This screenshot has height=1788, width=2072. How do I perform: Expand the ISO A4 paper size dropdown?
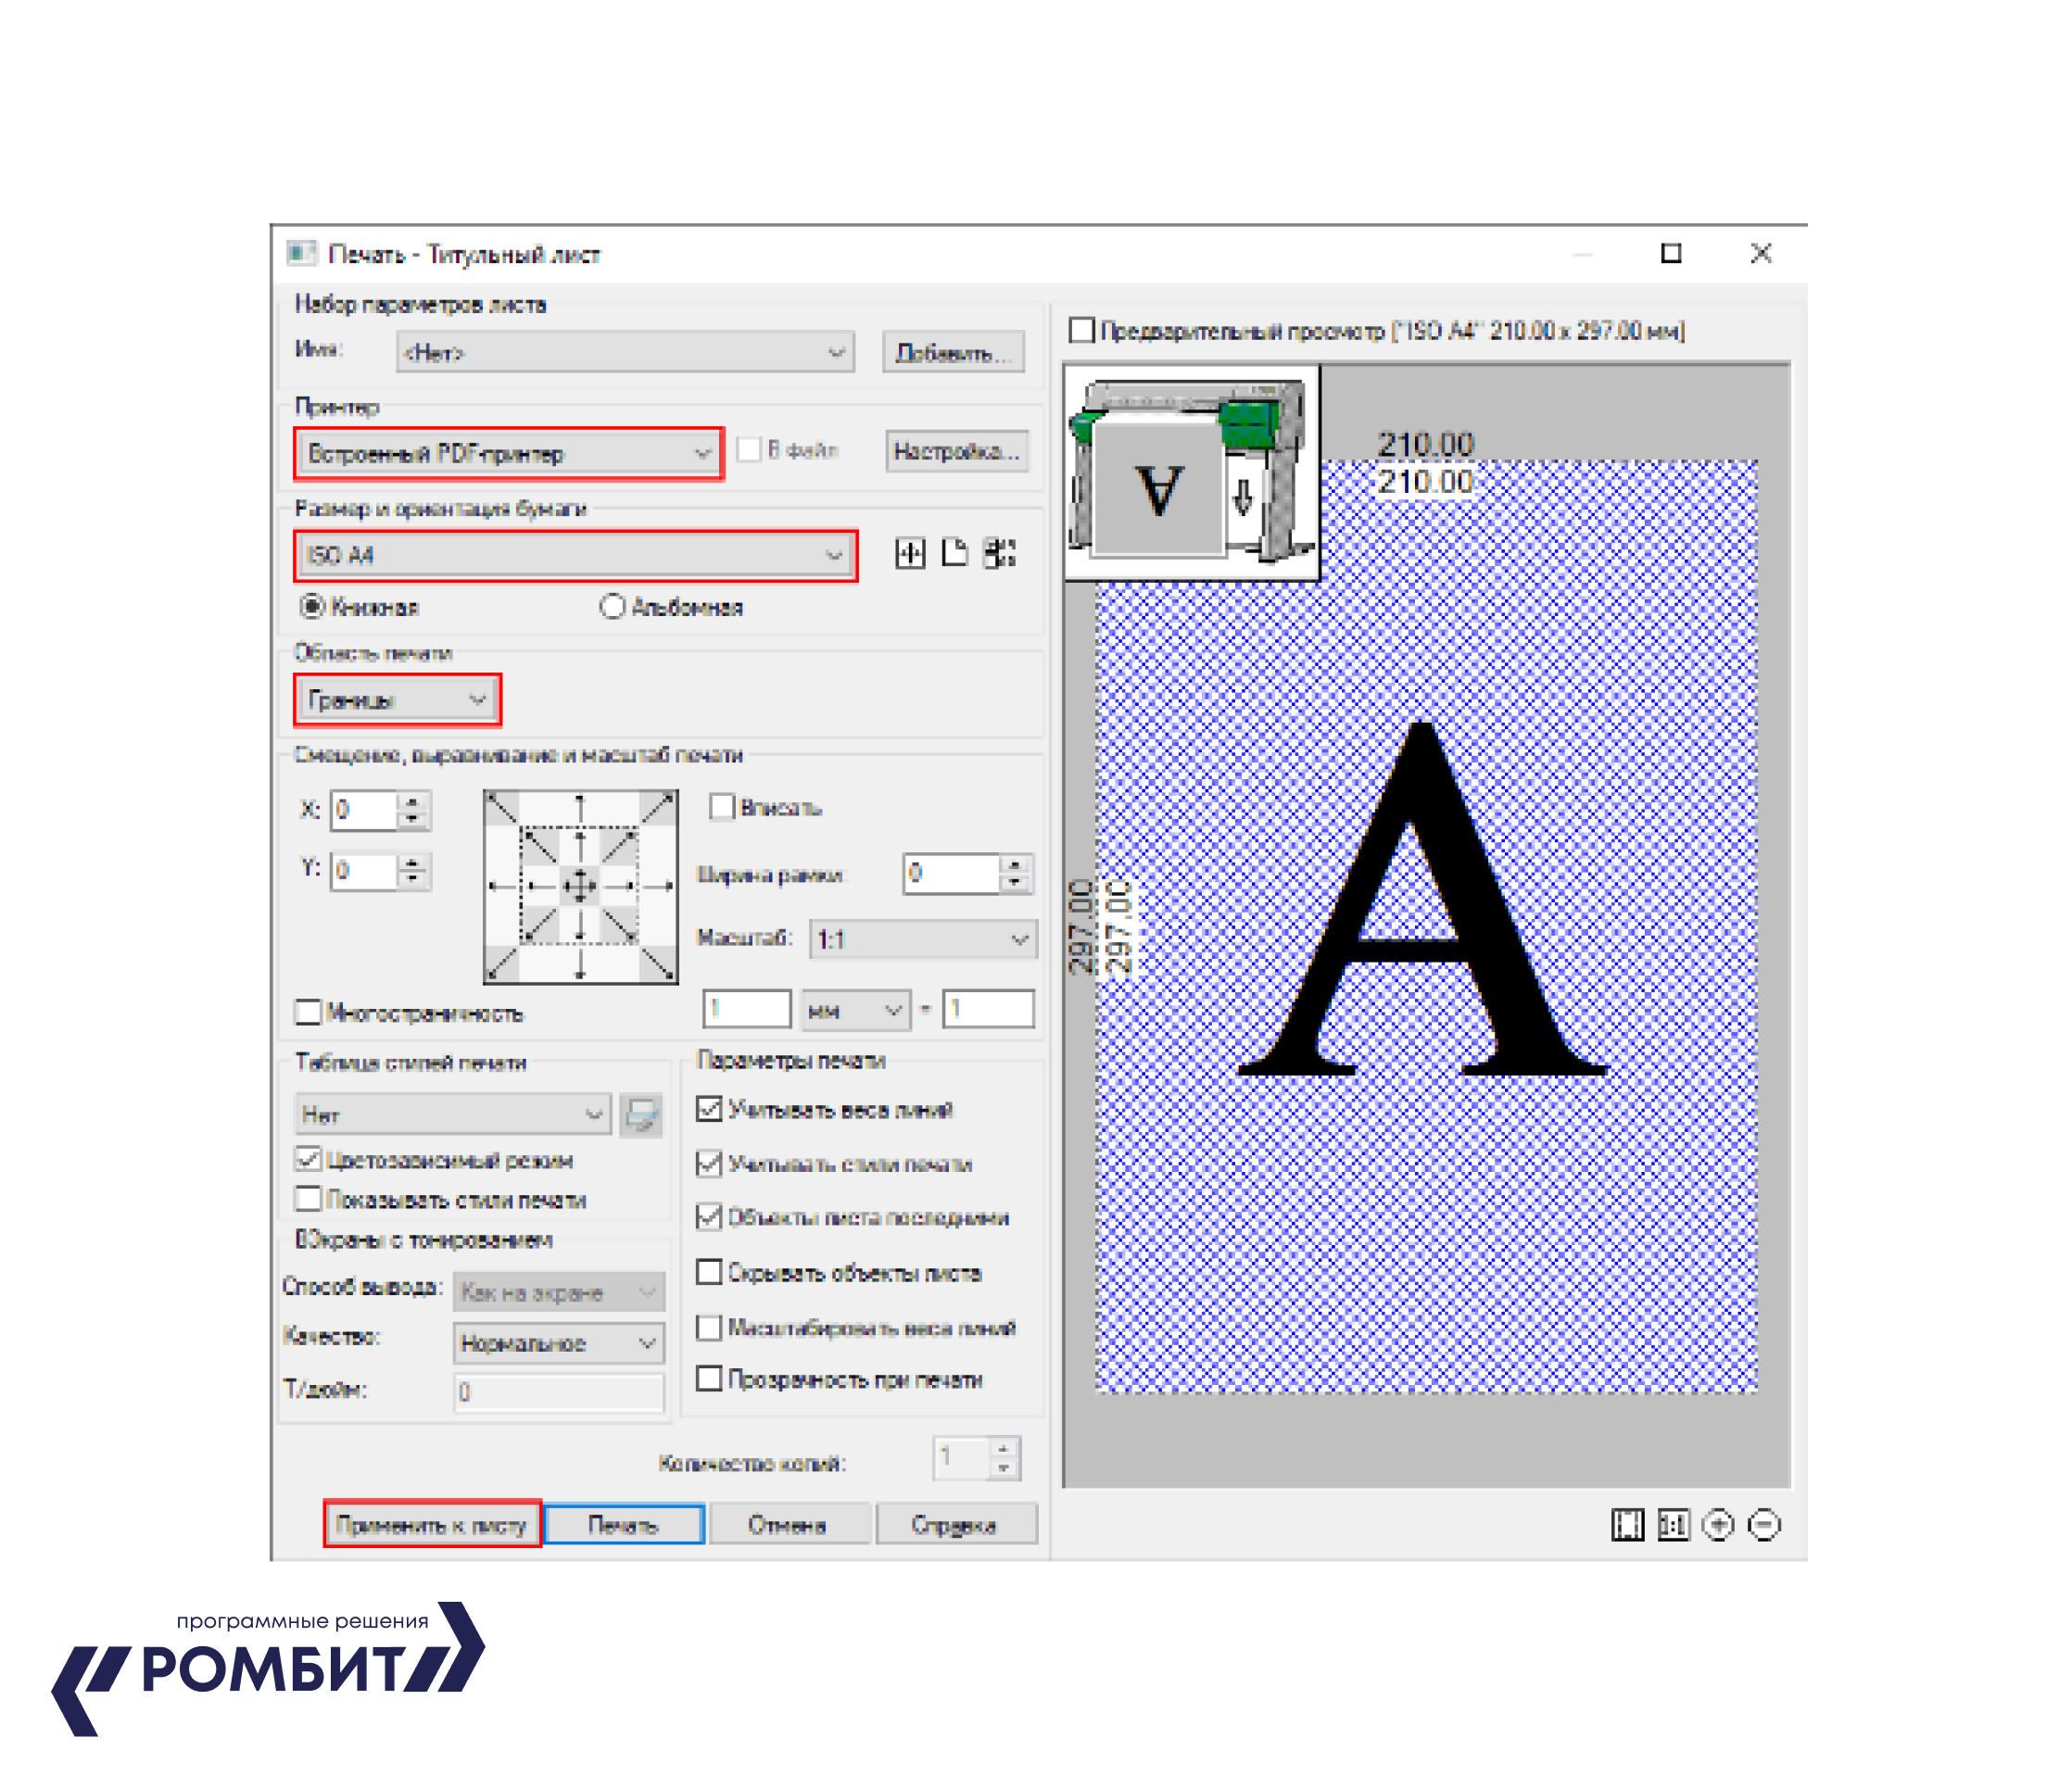575,555
